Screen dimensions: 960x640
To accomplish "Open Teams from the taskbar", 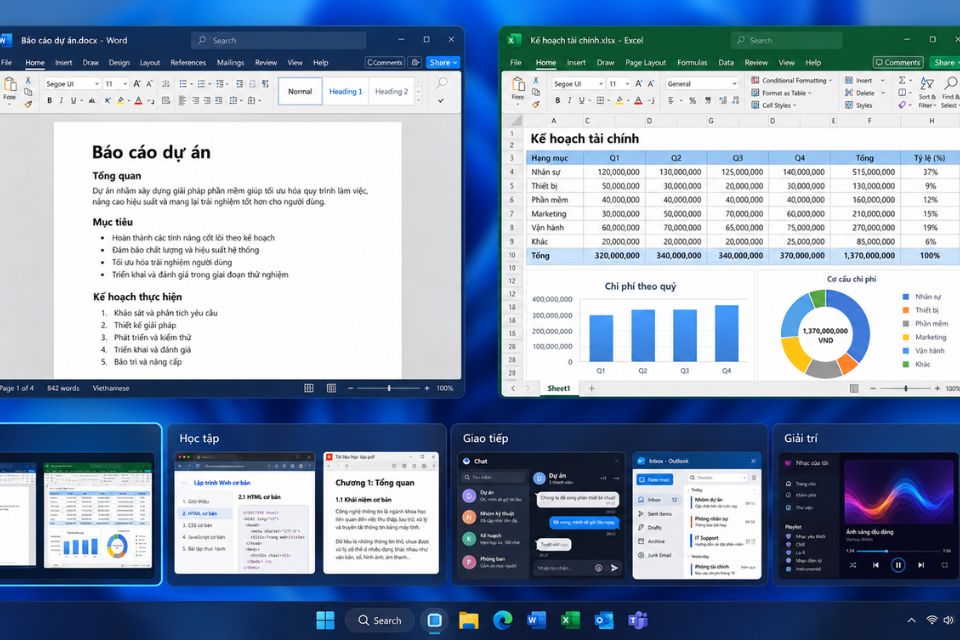I will pos(637,620).
